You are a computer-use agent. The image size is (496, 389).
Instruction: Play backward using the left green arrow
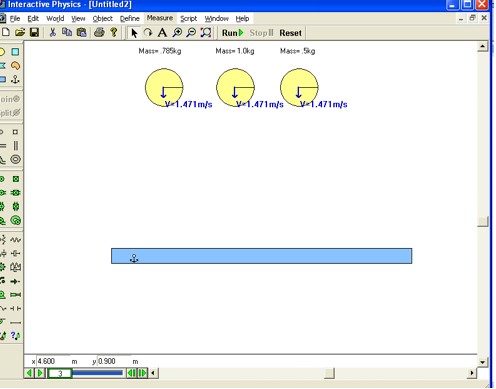(x=29, y=373)
